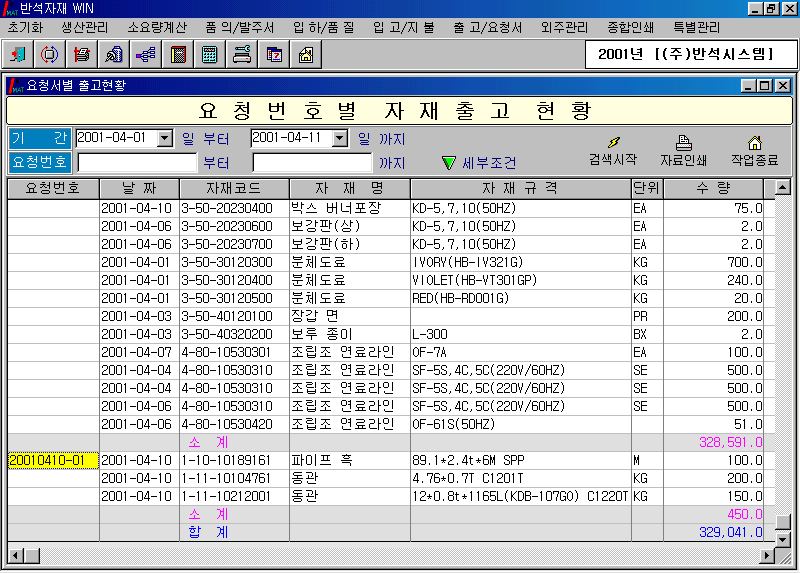Click the vertical scrollbar up arrow
The height and width of the screenshot is (573, 800).
coord(783,188)
